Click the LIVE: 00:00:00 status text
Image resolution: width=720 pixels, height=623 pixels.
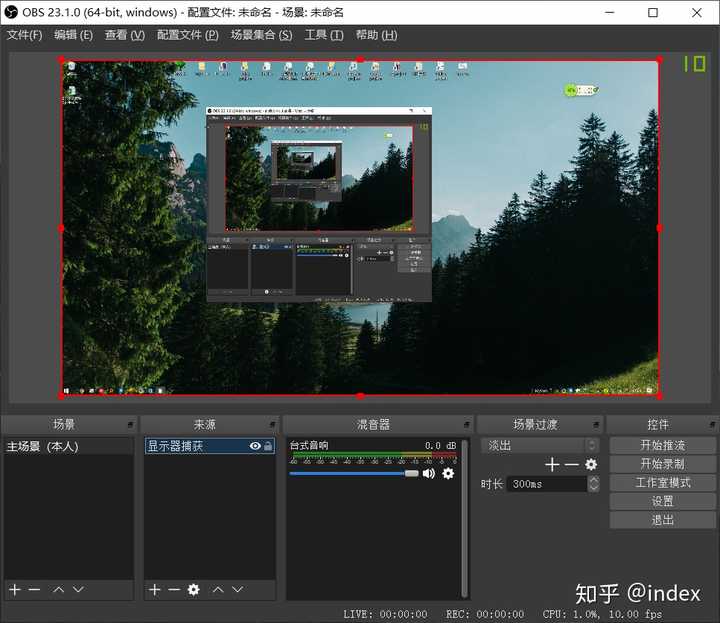[385, 614]
